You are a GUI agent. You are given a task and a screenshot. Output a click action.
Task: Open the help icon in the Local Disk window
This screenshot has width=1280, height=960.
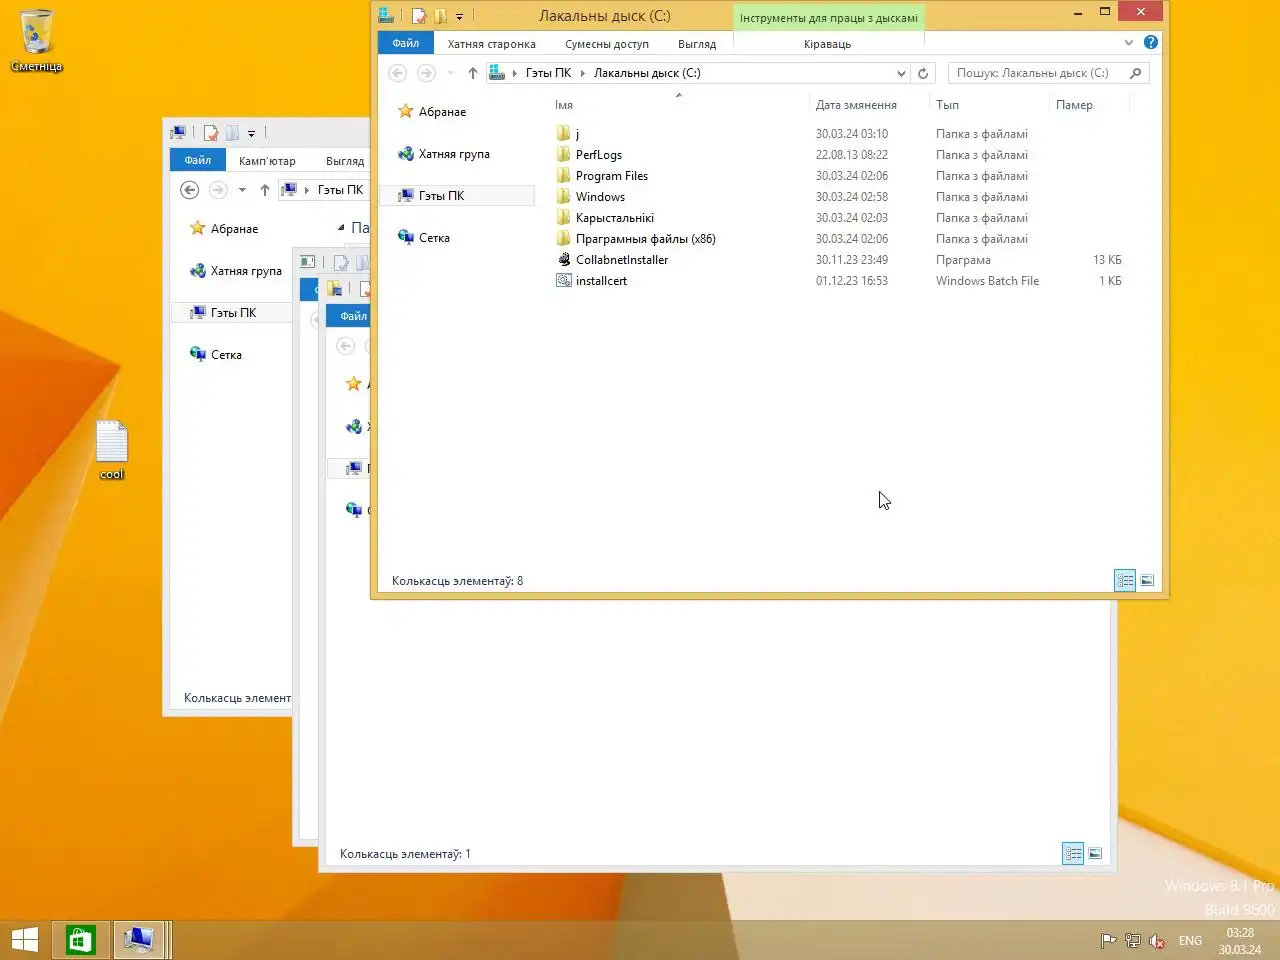1151,42
